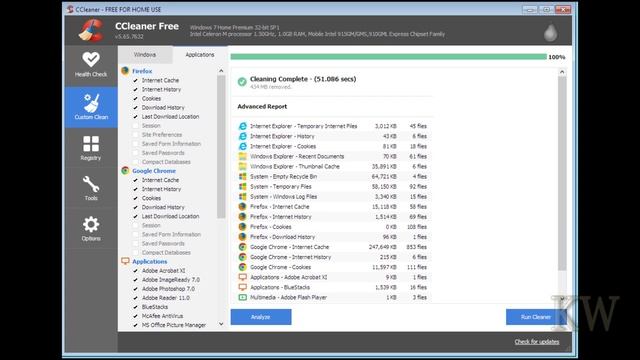The width and height of the screenshot is (640, 360).
Task: Click cleaner list scroll up arrow
Action: 221,71
